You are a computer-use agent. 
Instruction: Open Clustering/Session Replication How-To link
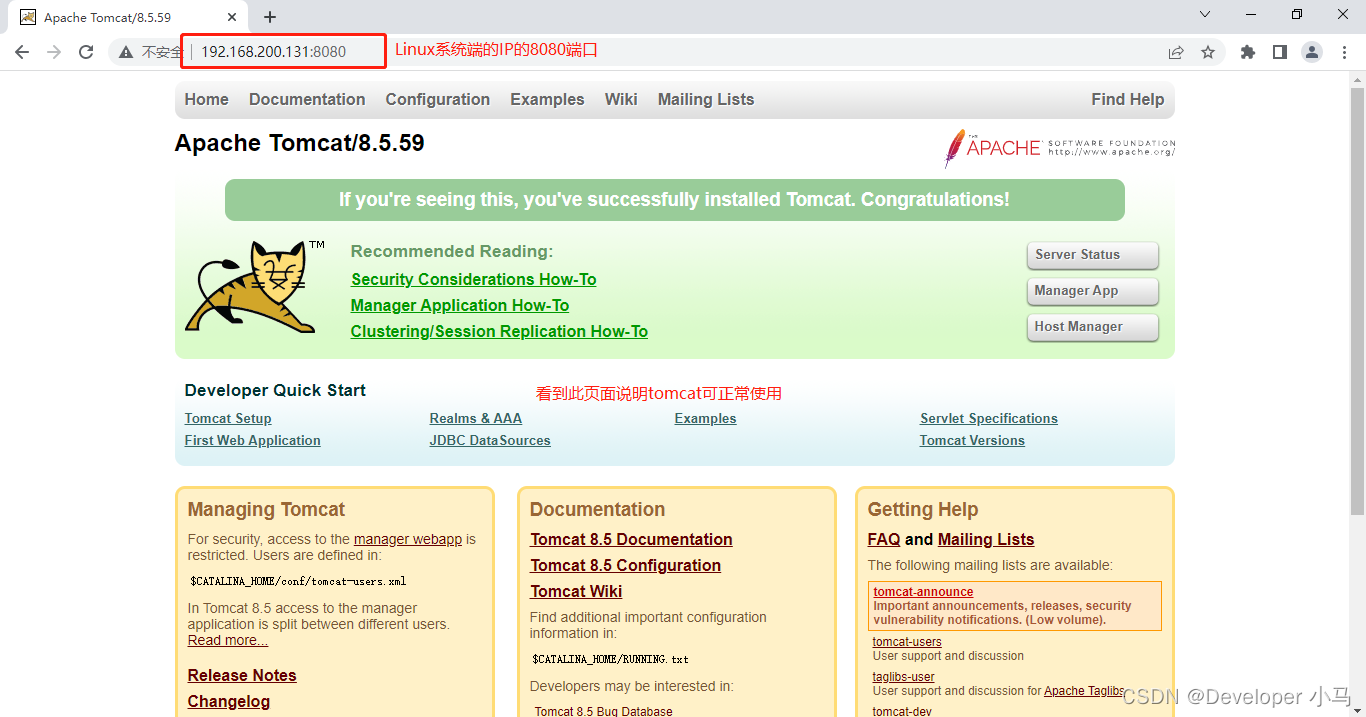499,331
